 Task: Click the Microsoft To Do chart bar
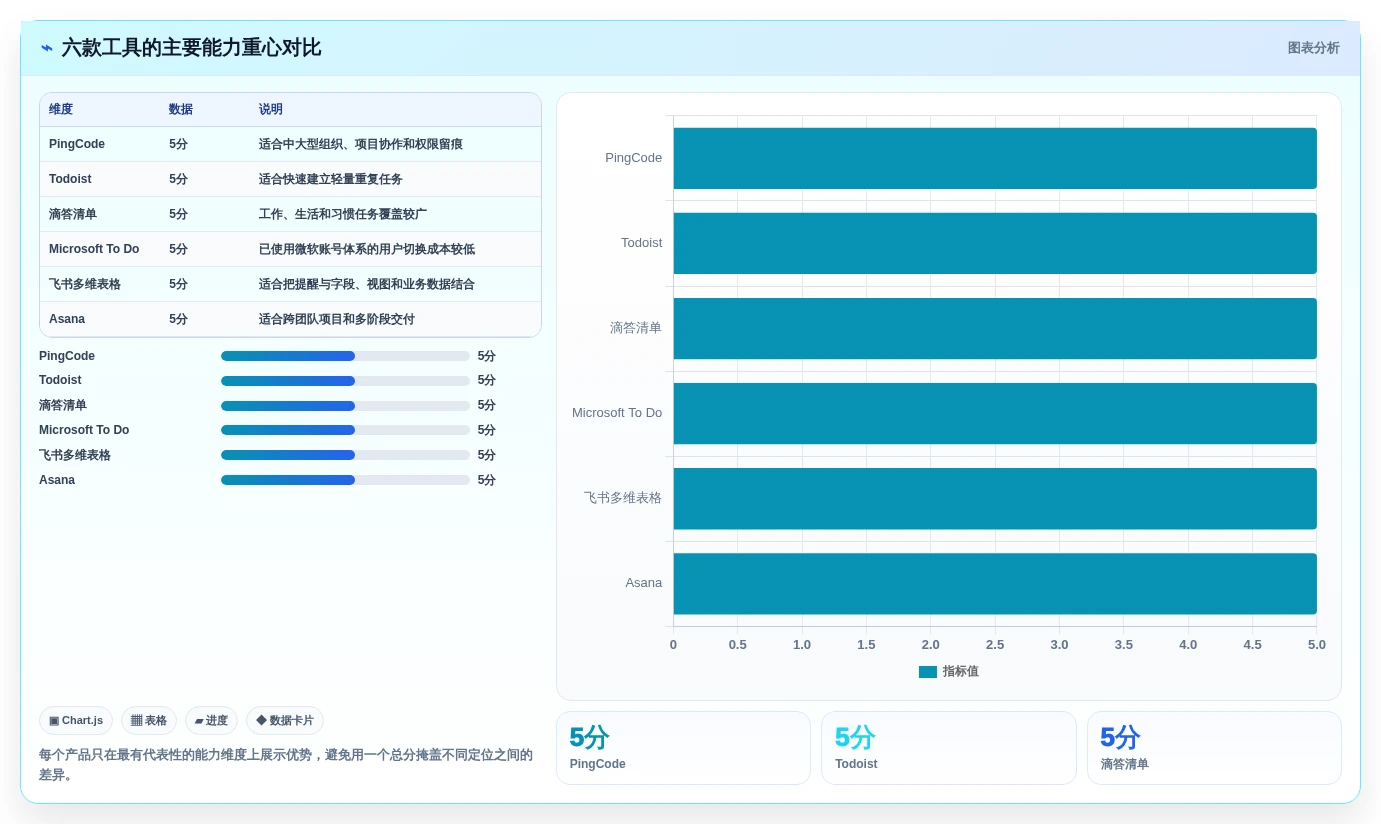(x=995, y=413)
